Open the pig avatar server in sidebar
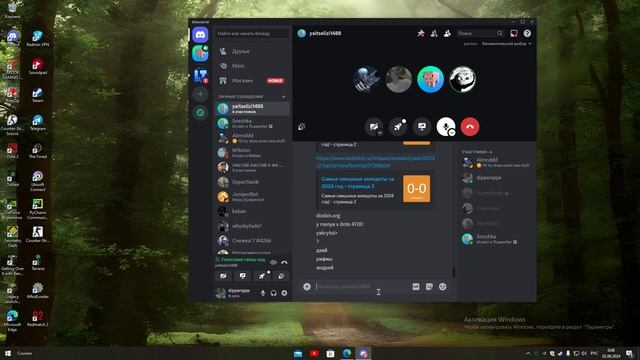The height and width of the screenshot is (360, 640). coord(200,53)
